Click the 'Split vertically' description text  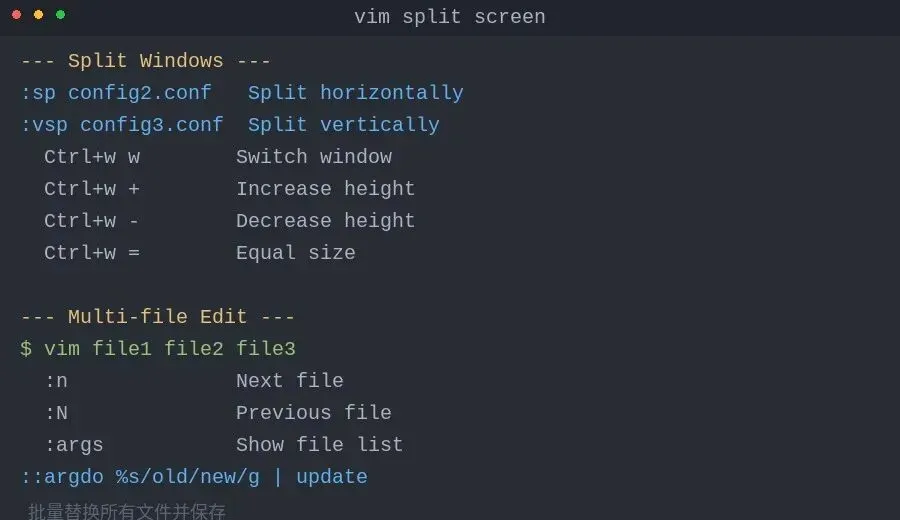click(x=343, y=125)
